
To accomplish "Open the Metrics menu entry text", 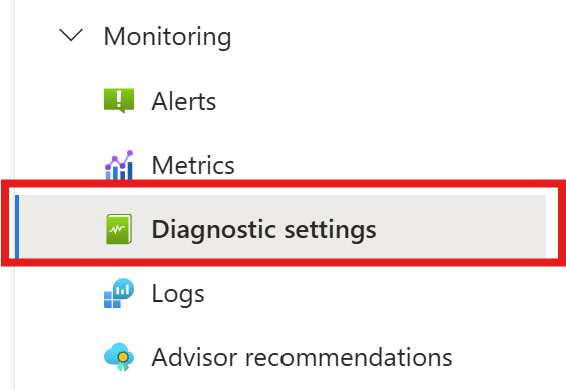I will (x=193, y=165).
